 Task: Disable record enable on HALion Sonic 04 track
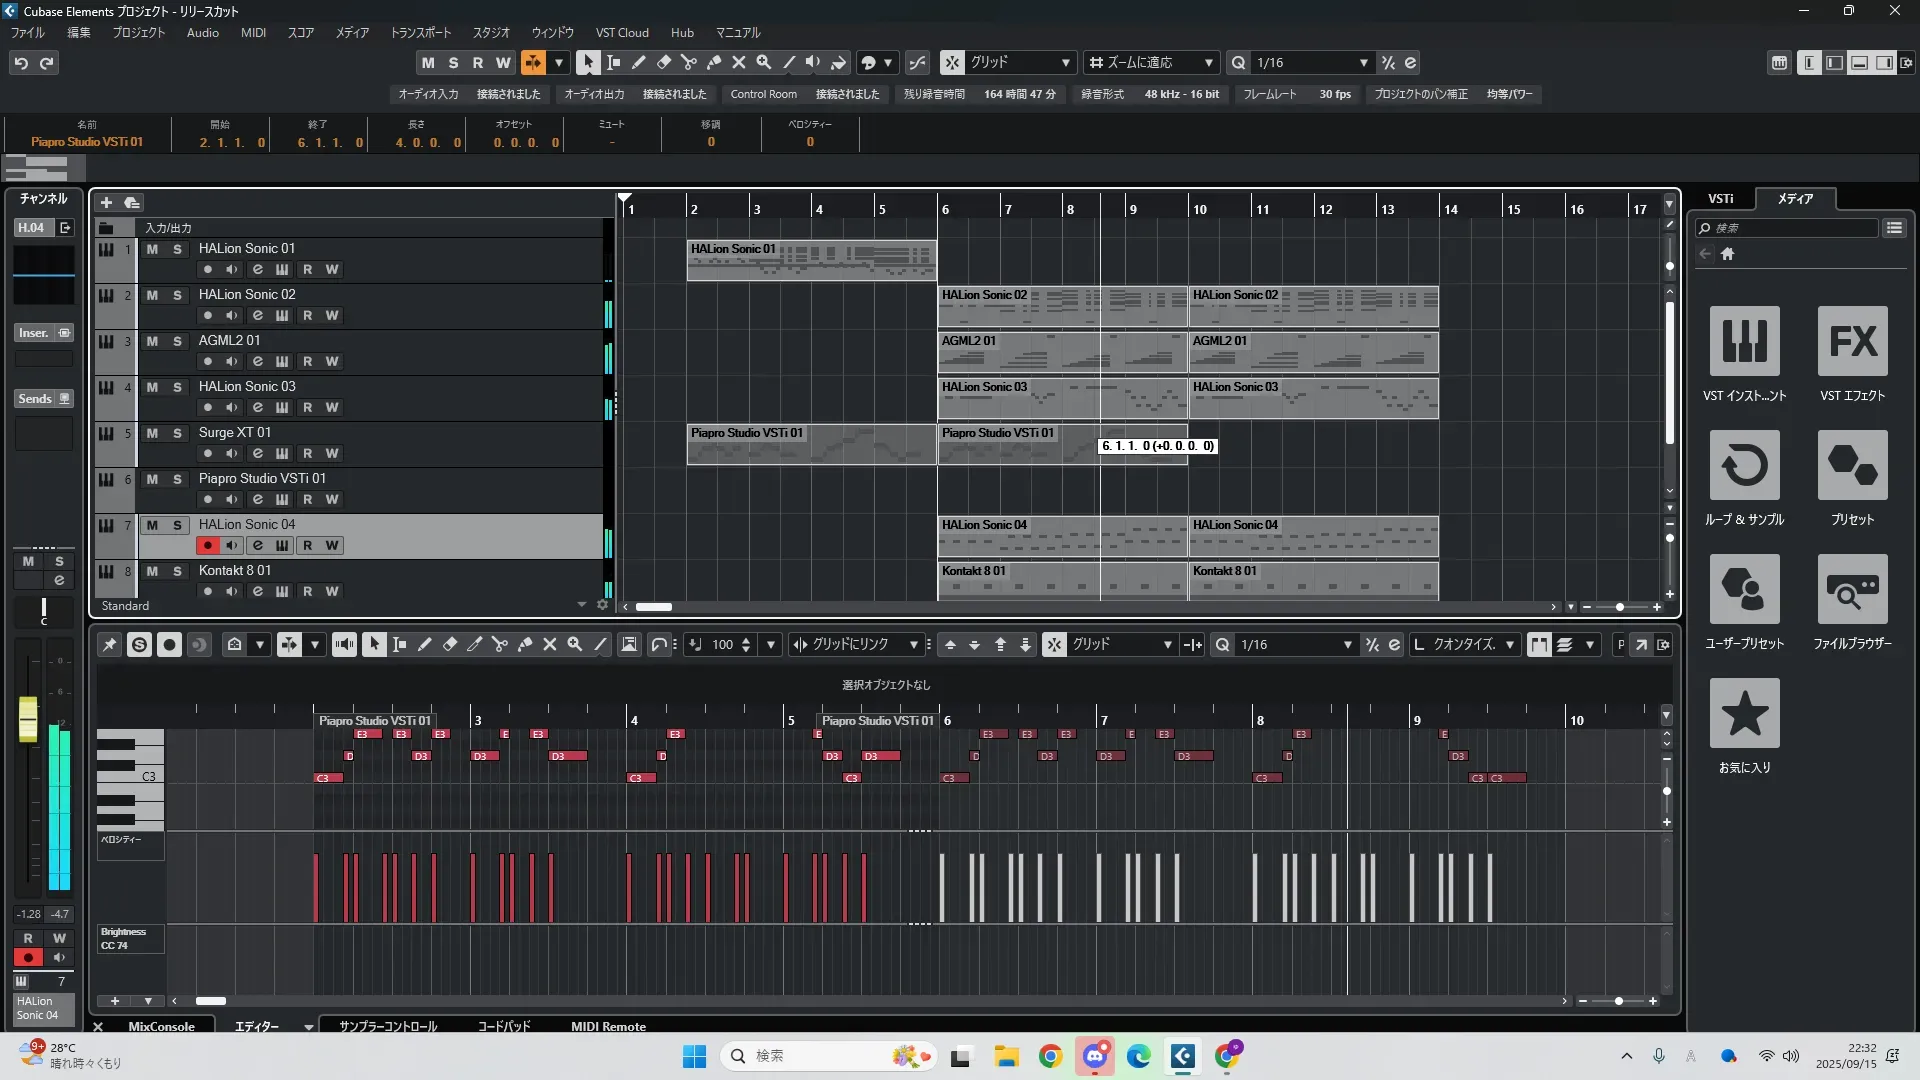click(207, 545)
